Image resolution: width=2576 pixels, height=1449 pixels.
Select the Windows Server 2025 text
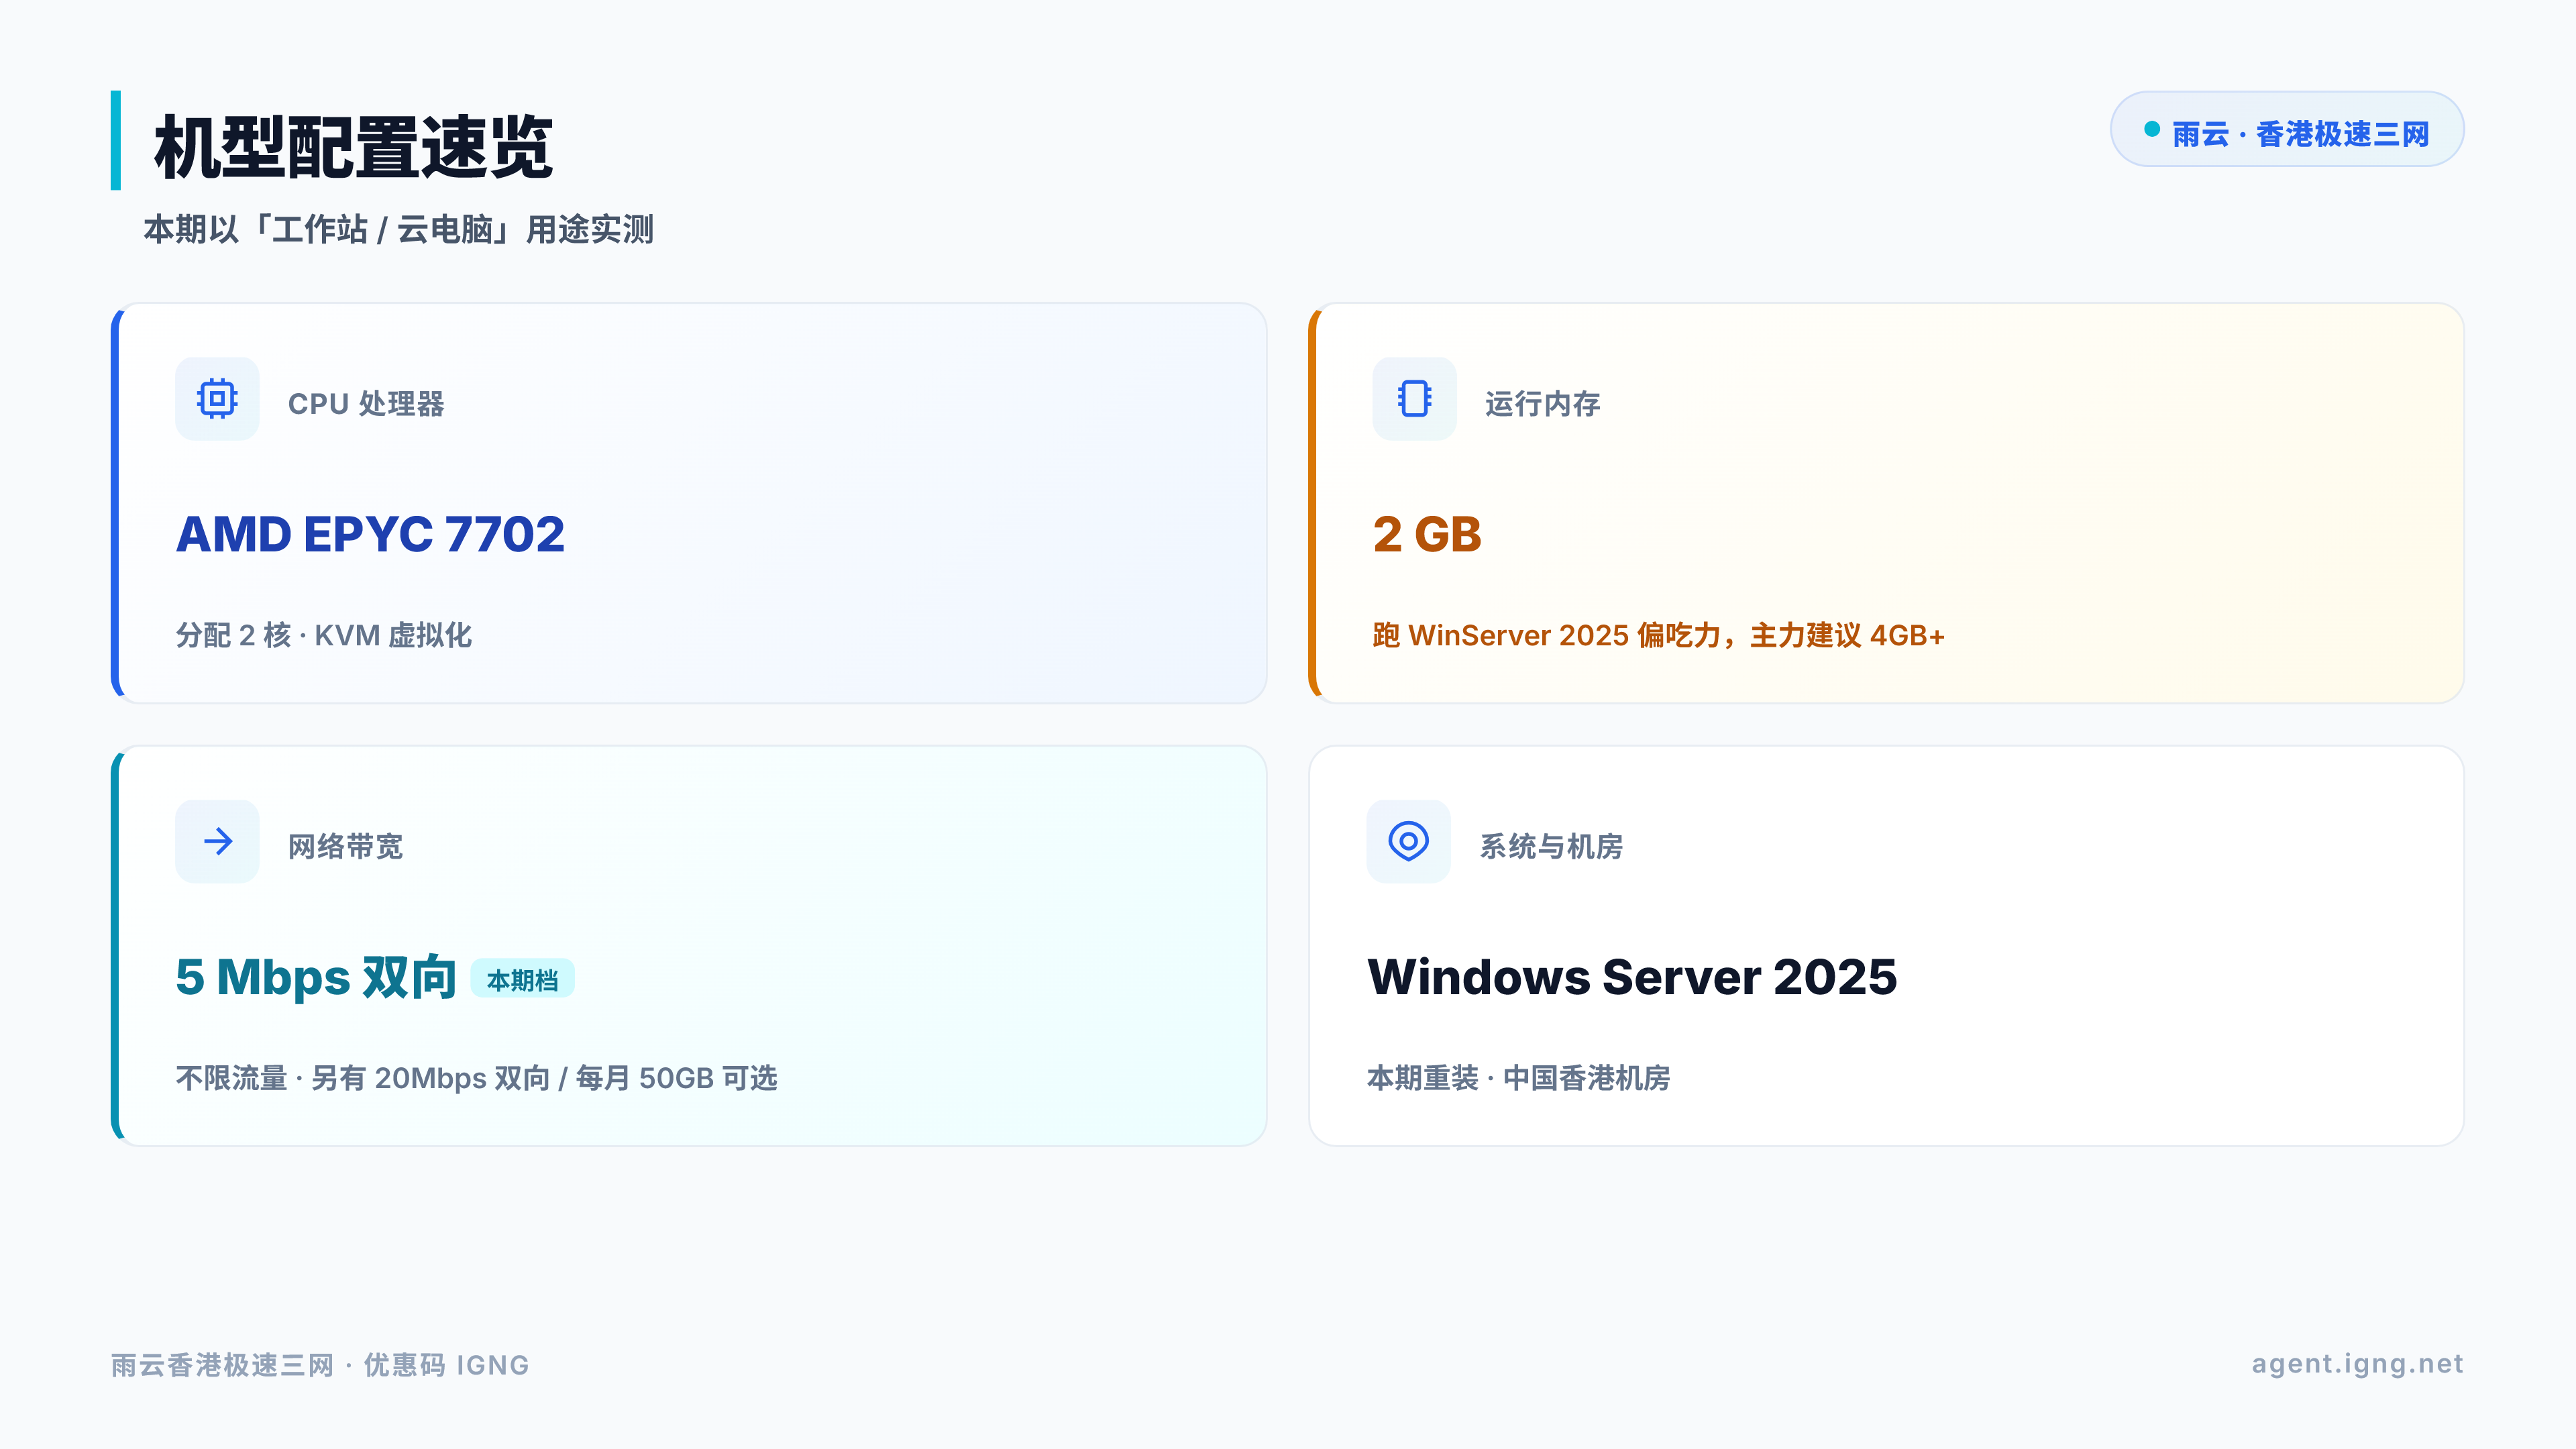pyautogui.click(x=1632, y=976)
